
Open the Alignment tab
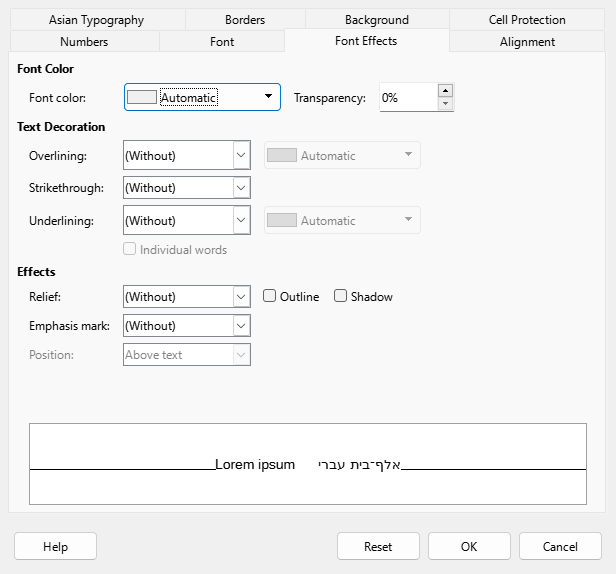click(527, 42)
